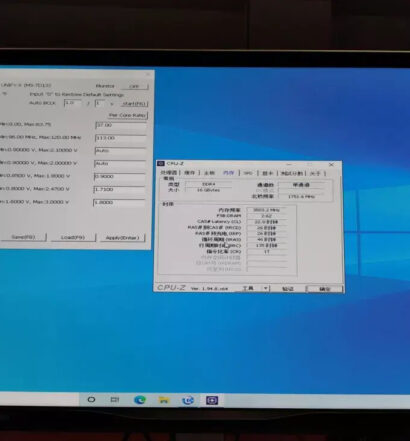Click the CPU-Z 确定 button
Image resolution: width=410 pixels, height=441 pixels.
click(324, 289)
